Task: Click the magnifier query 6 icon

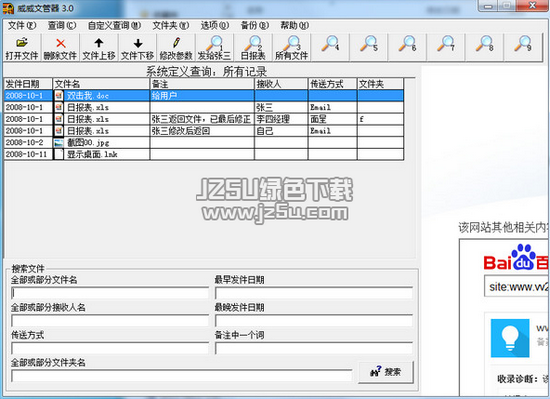Action: coord(408,43)
